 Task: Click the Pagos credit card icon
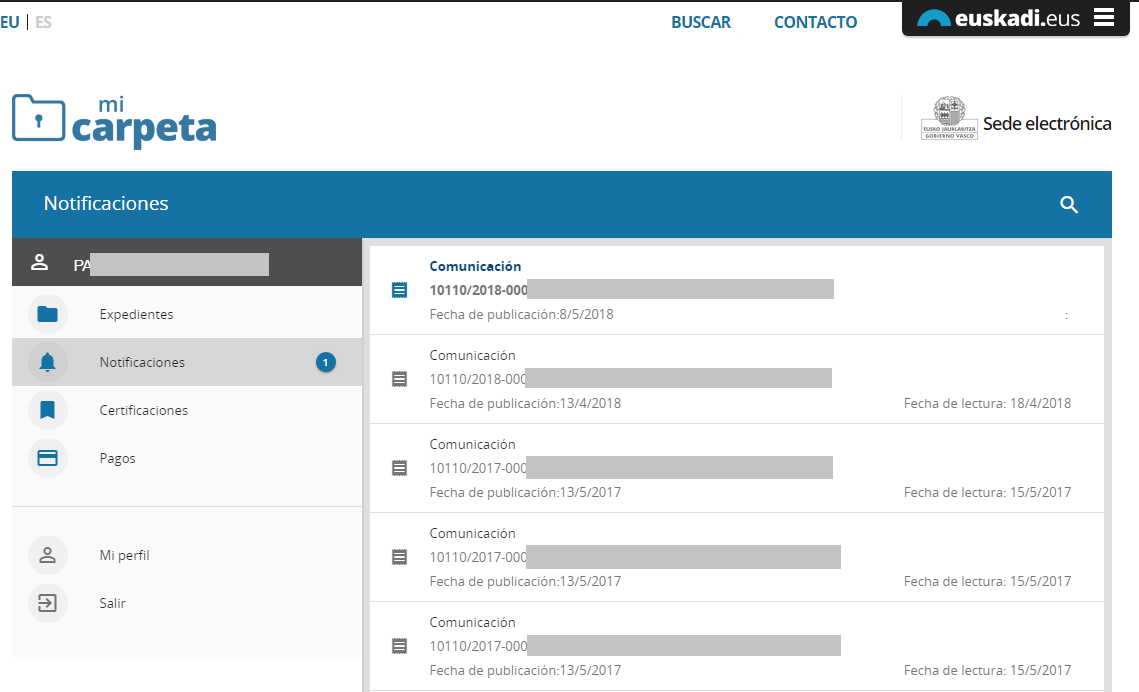click(47, 459)
